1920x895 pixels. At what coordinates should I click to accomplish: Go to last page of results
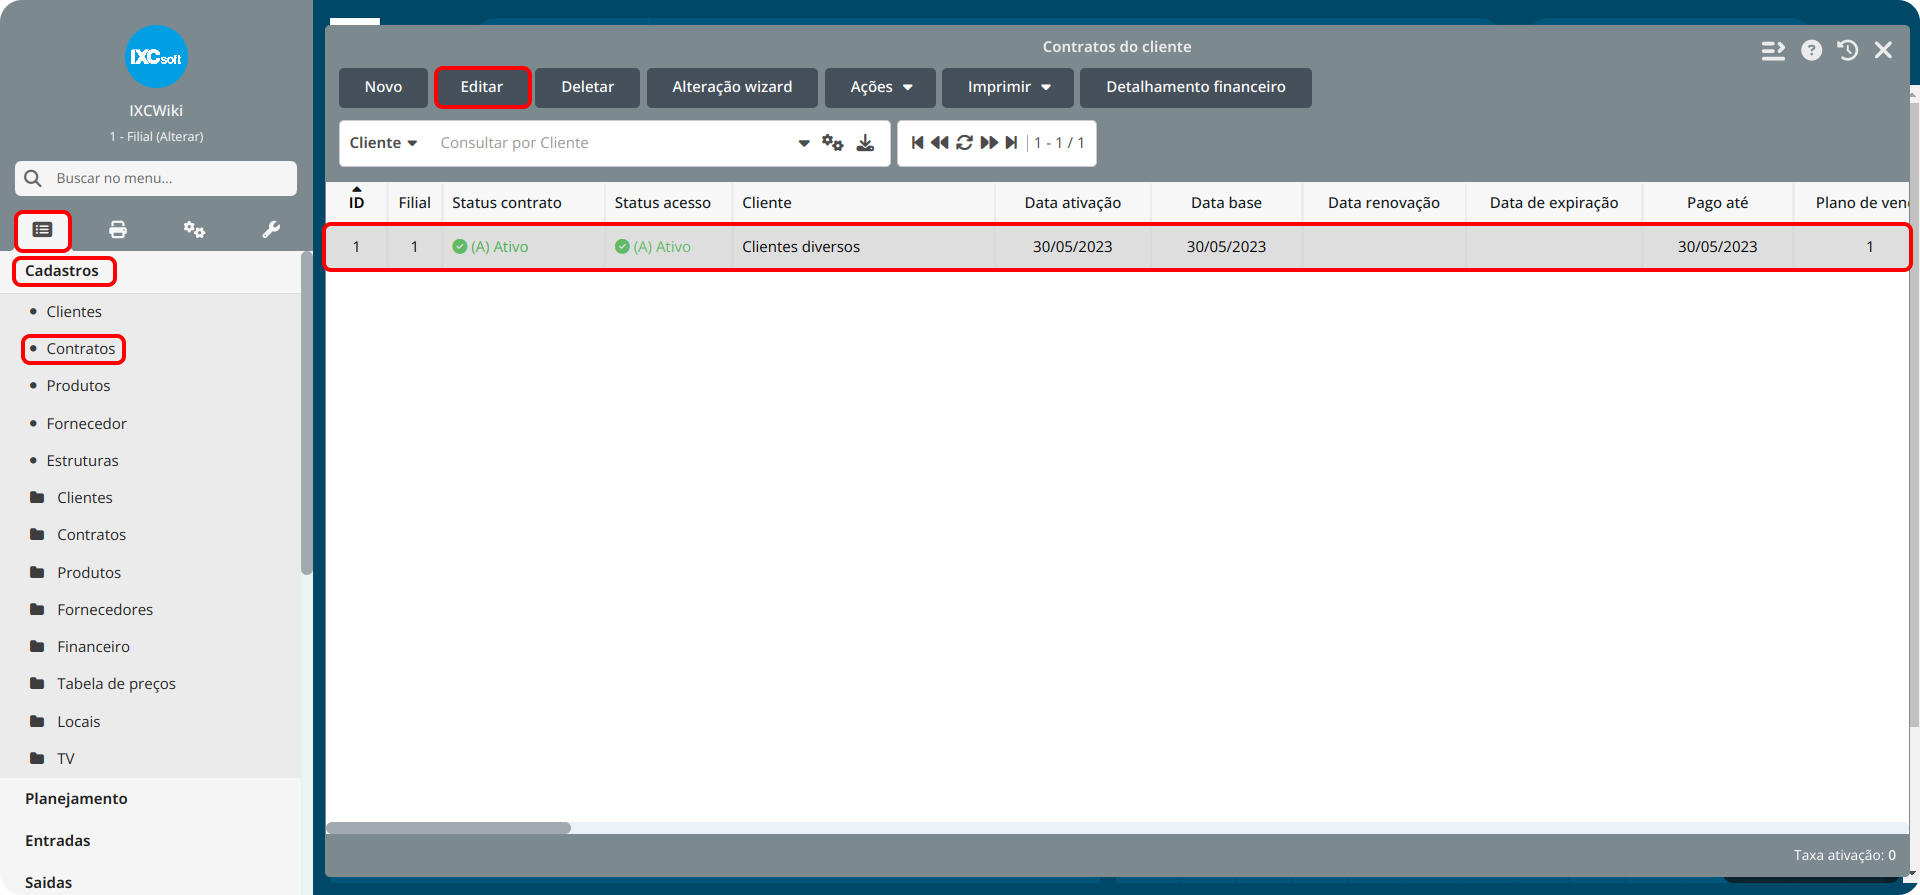point(1011,143)
